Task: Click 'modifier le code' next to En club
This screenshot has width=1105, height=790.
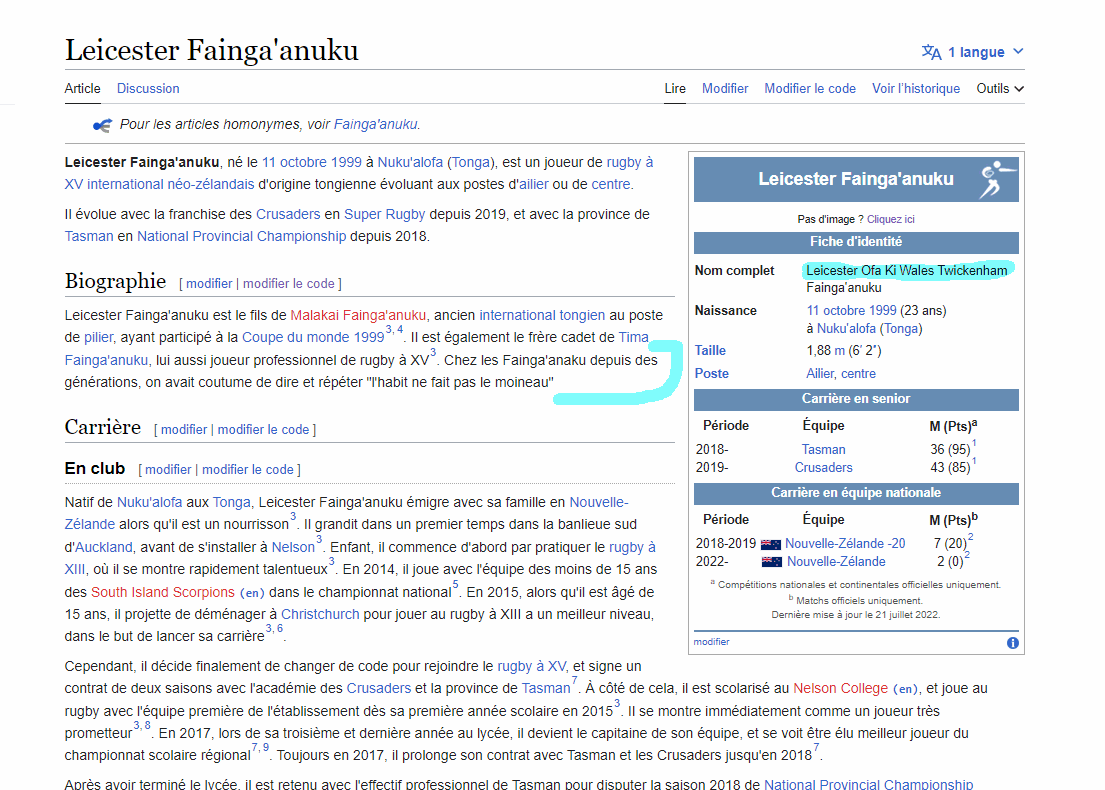Action: [x=248, y=469]
